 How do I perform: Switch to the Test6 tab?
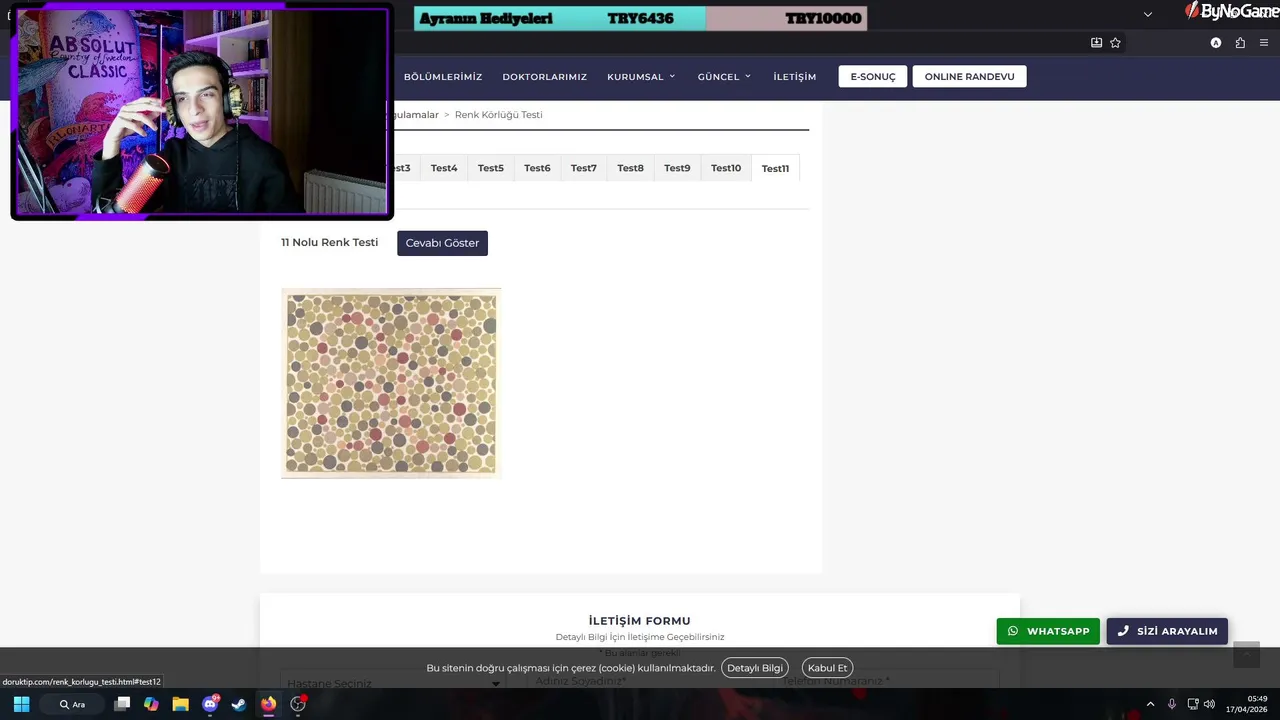pyautogui.click(x=537, y=168)
